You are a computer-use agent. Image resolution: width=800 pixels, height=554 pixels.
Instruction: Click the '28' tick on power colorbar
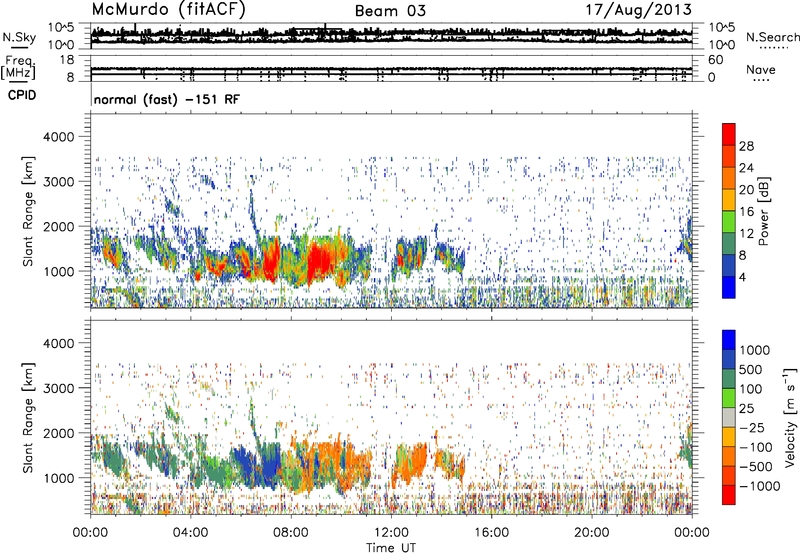pos(746,146)
